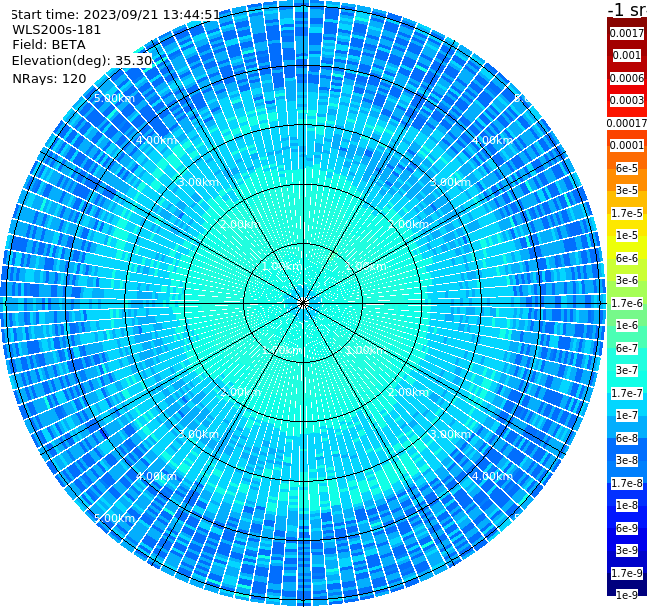Select the 1.7e-6 color bar label
647x607 pixels.
coord(627,303)
